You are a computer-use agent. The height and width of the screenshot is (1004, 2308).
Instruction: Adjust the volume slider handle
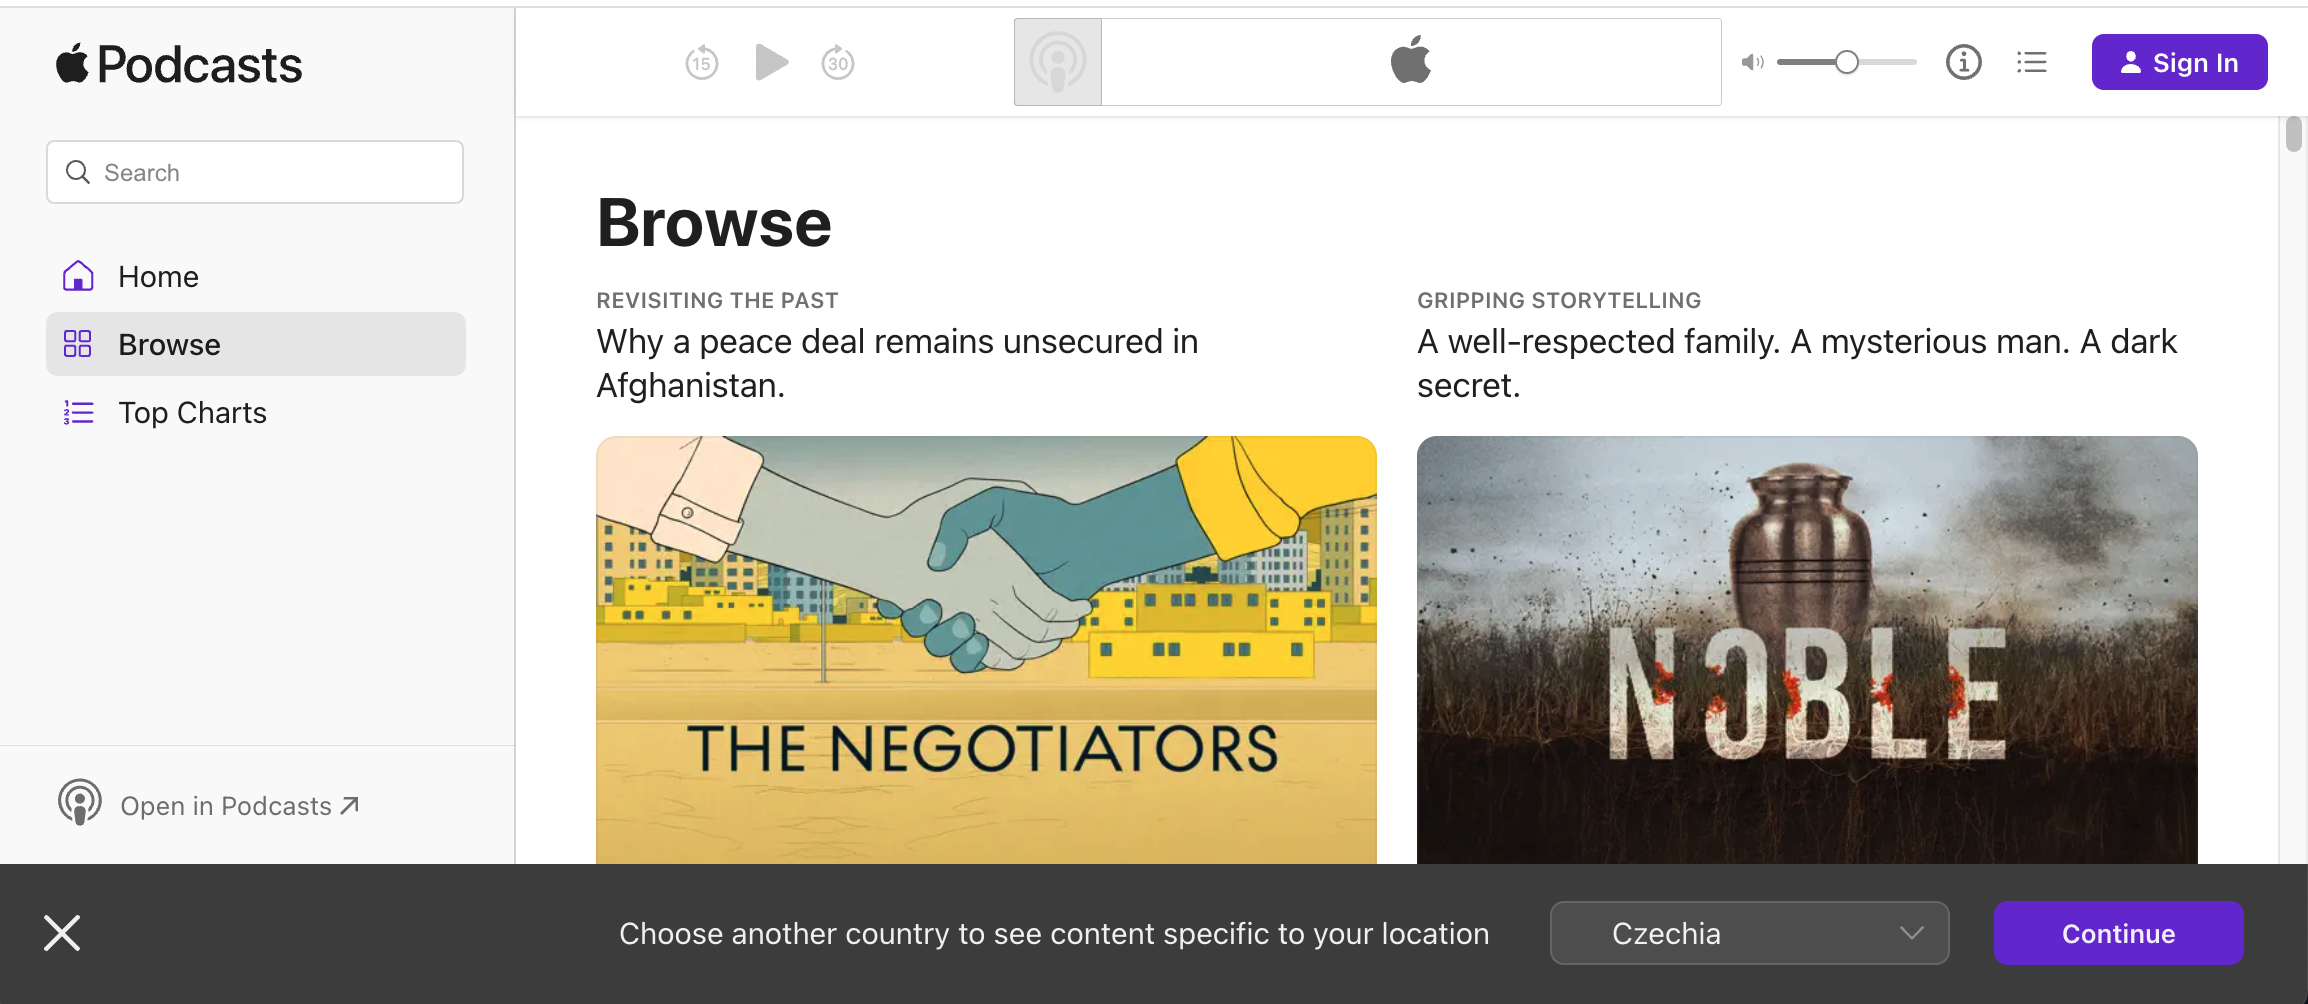coord(1847,63)
